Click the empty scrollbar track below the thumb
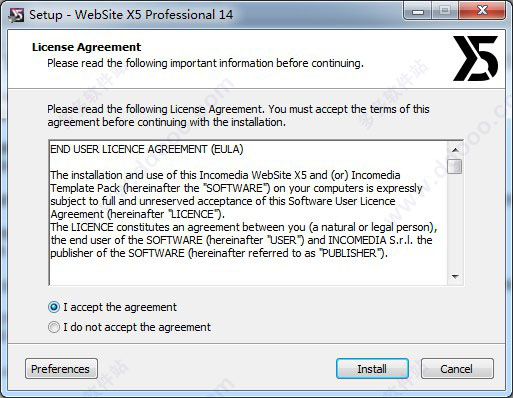The height and width of the screenshot is (398, 513). [455, 222]
